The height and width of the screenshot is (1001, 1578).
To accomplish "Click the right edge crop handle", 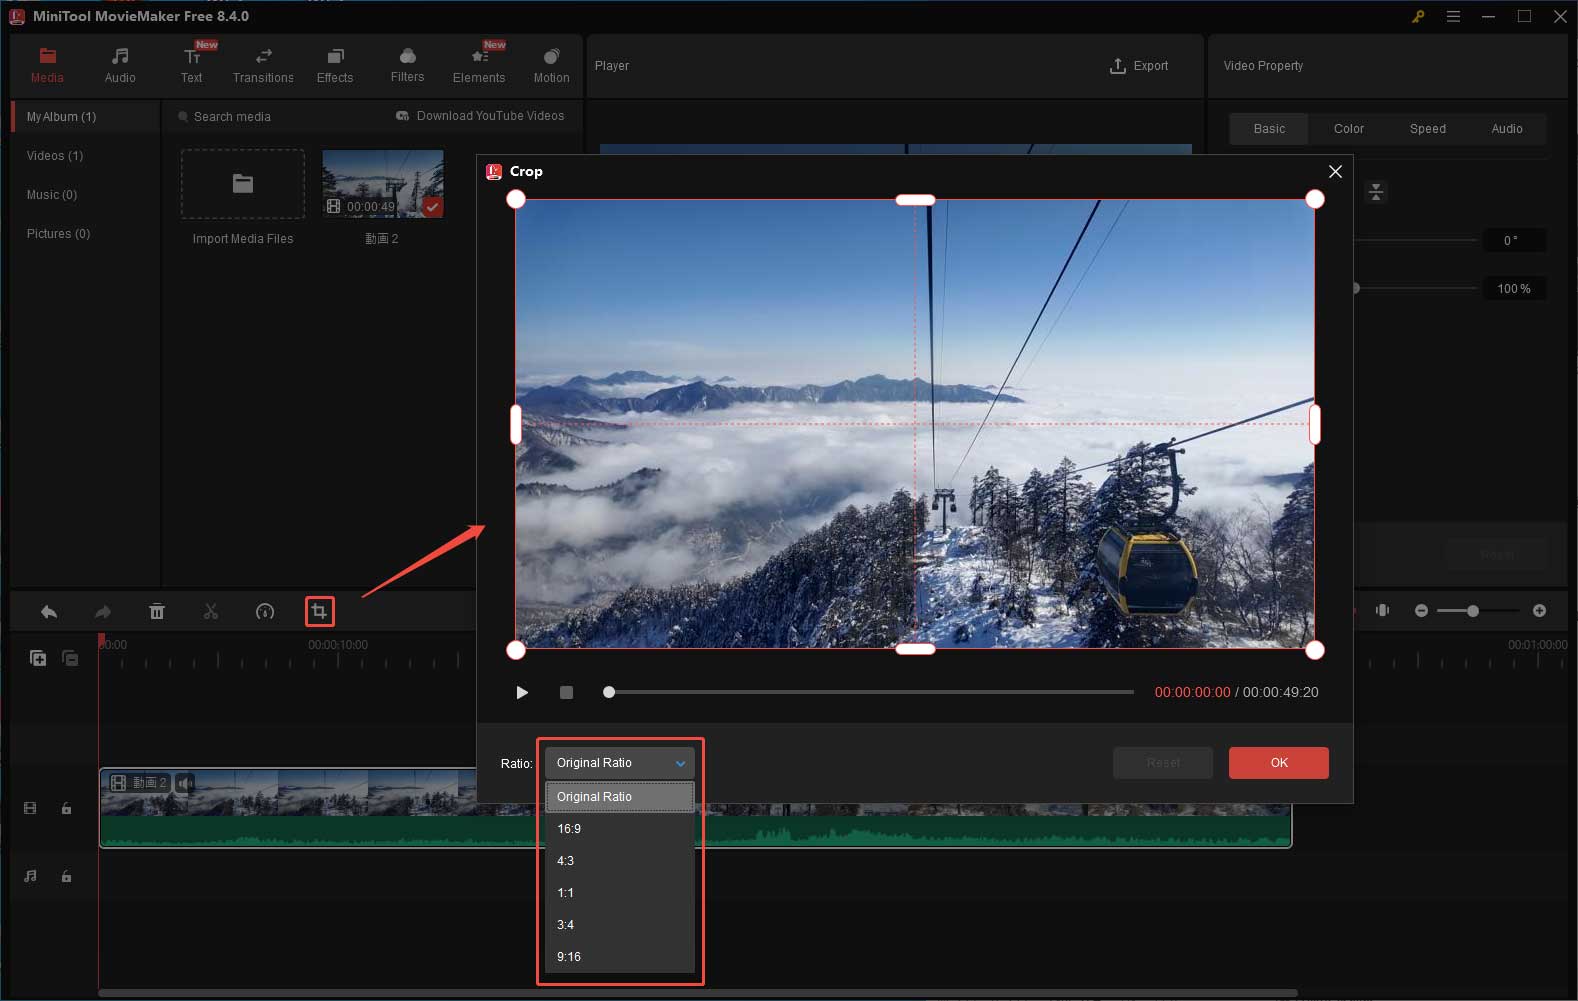I will (1315, 424).
